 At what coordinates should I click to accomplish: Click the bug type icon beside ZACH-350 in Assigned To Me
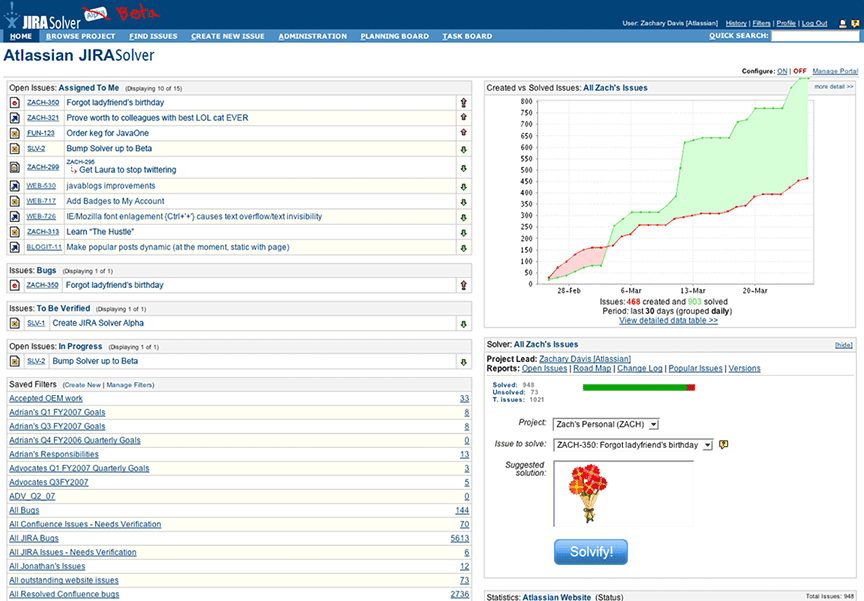(15, 102)
